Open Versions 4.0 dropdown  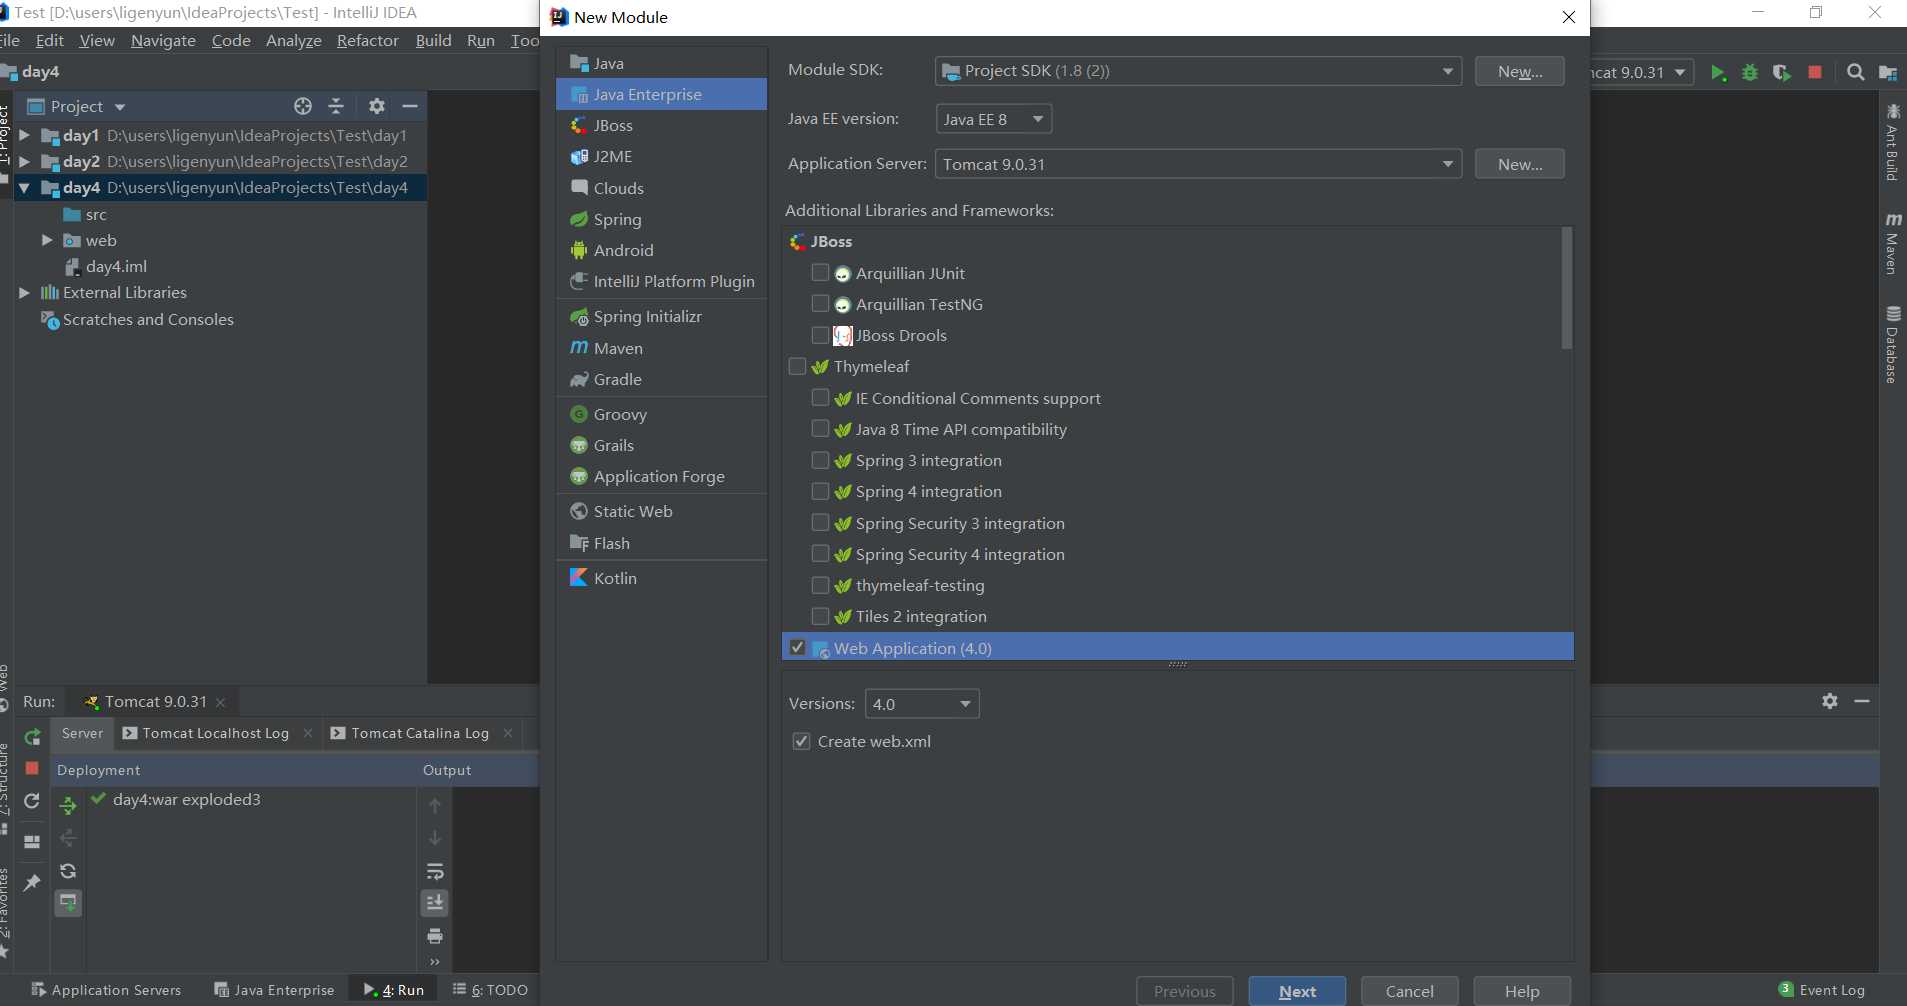coord(921,704)
